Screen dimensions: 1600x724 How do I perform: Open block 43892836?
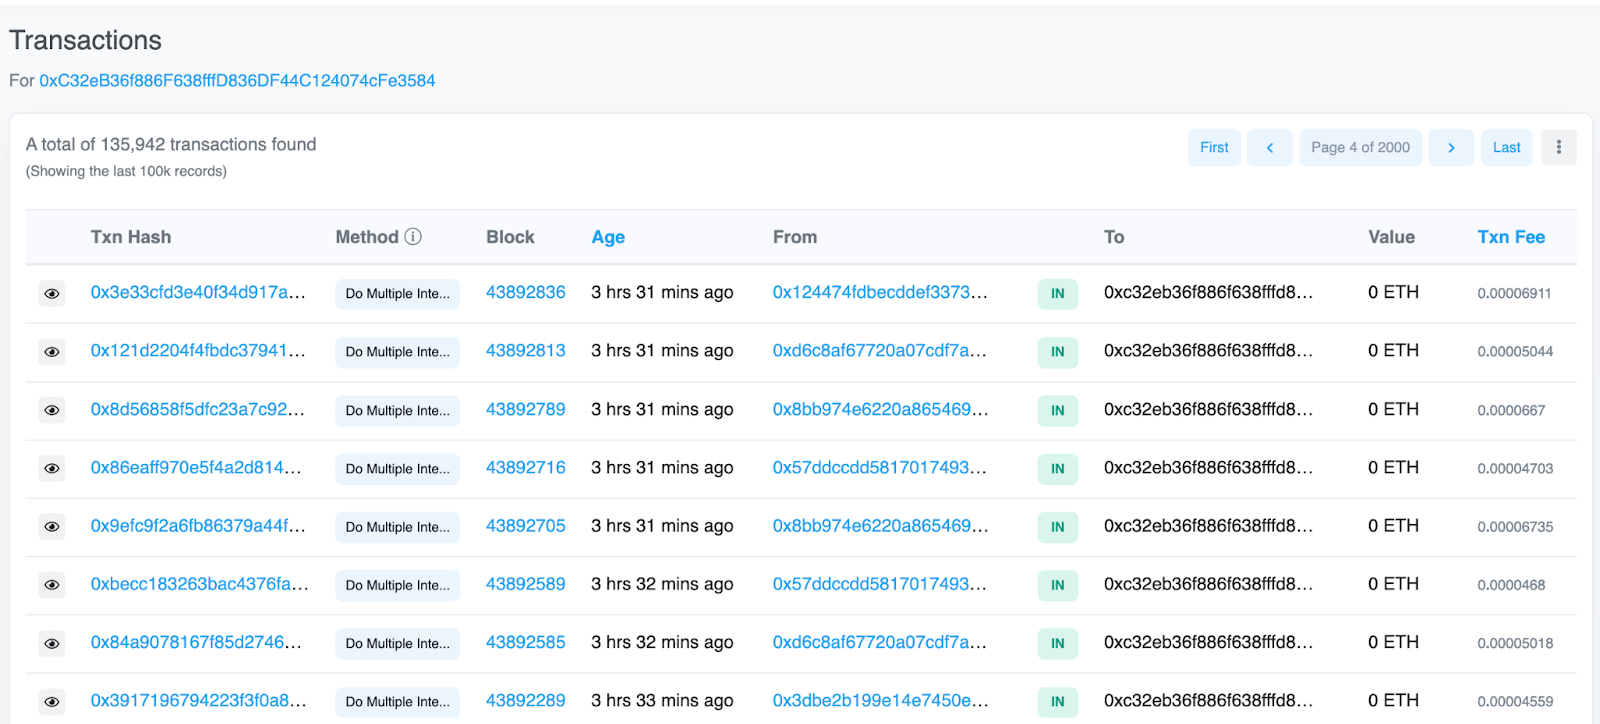coord(525,293)
